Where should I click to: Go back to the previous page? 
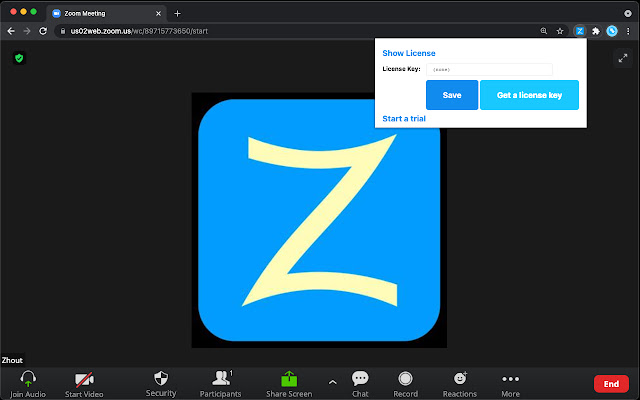[x=11, y=31]
